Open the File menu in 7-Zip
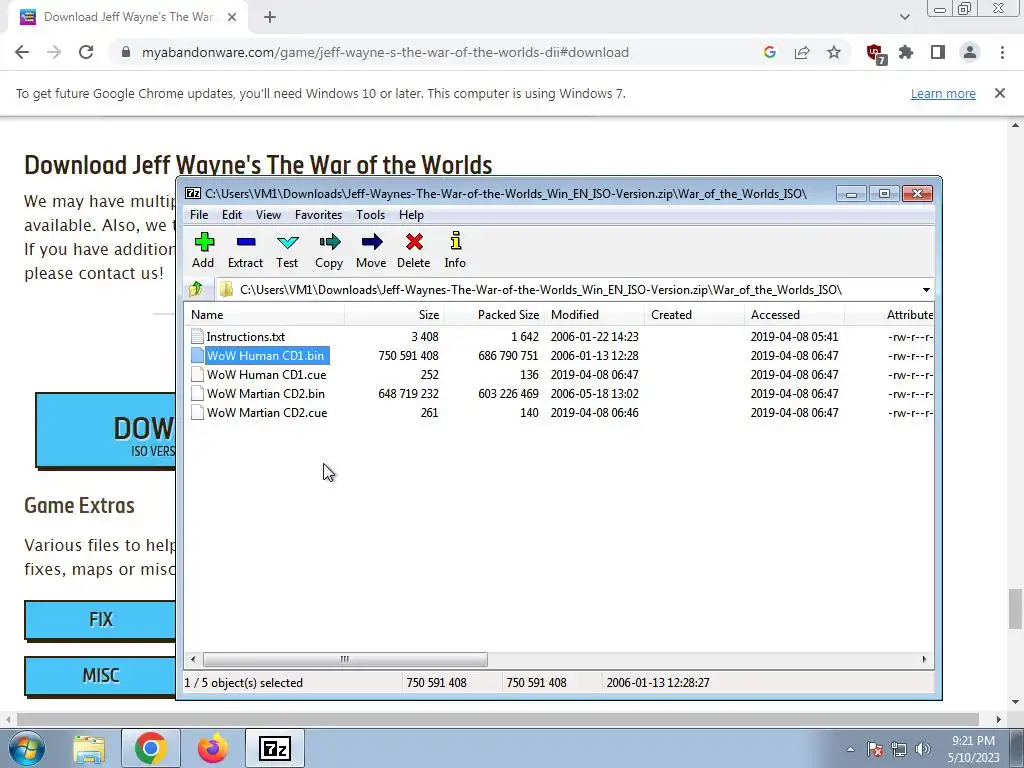The width and height of the screenshot is (1024, 768). coord(199,215)
